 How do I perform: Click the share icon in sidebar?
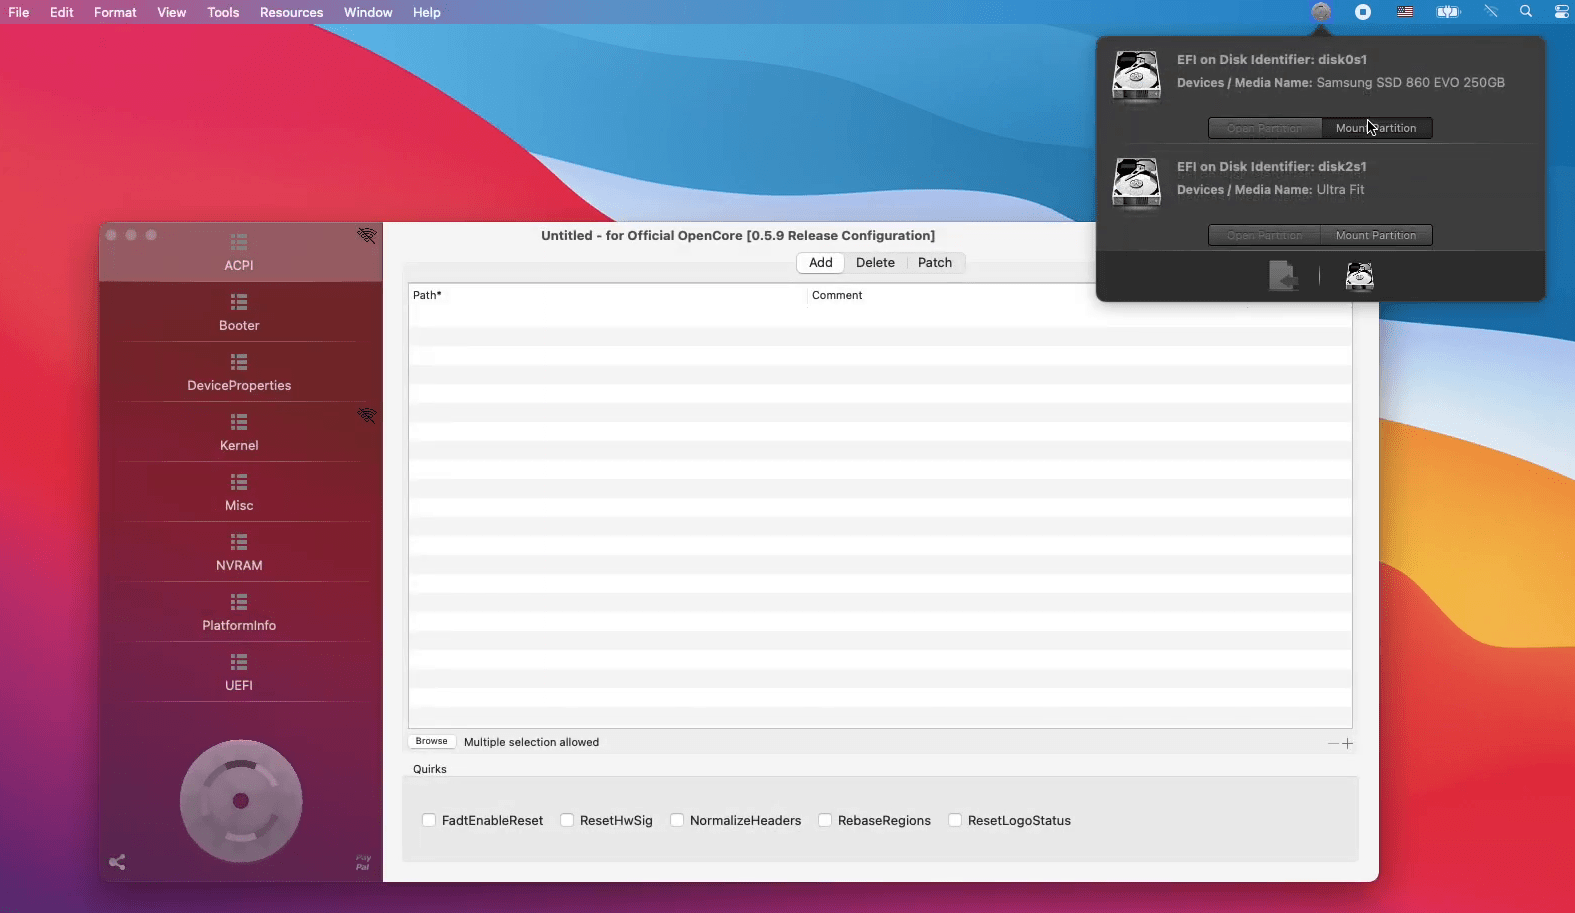coord(117,862)
